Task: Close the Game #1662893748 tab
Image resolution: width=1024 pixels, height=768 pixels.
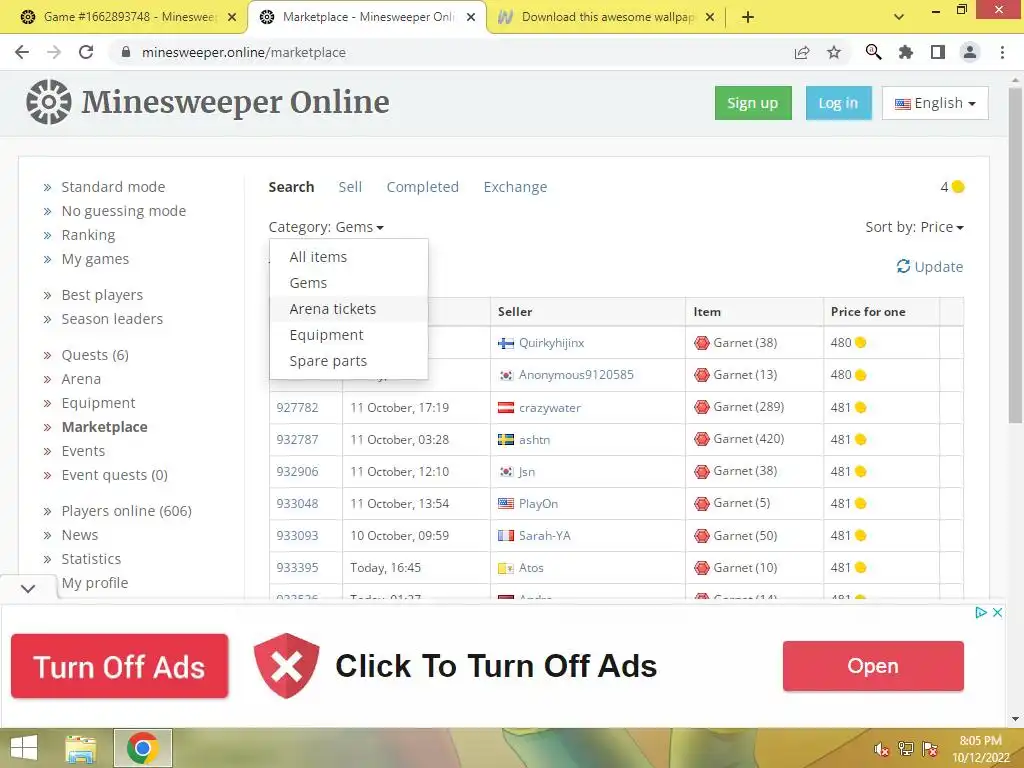Action: (232, 17)
